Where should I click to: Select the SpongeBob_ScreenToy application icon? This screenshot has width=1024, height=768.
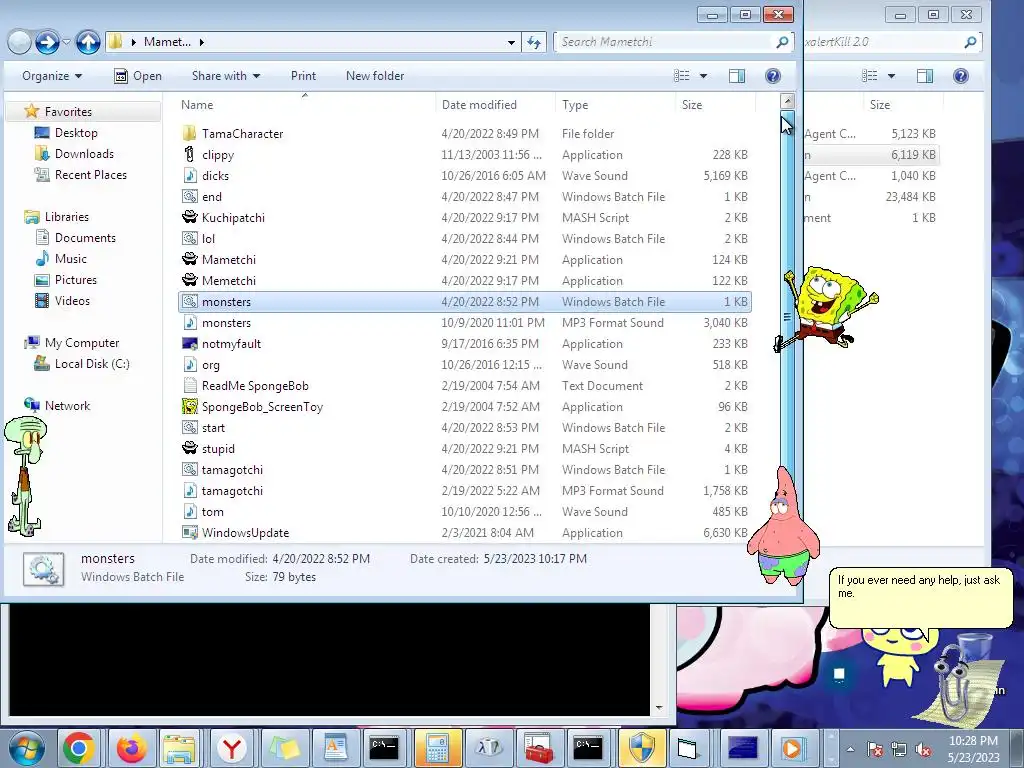(189, 406)
